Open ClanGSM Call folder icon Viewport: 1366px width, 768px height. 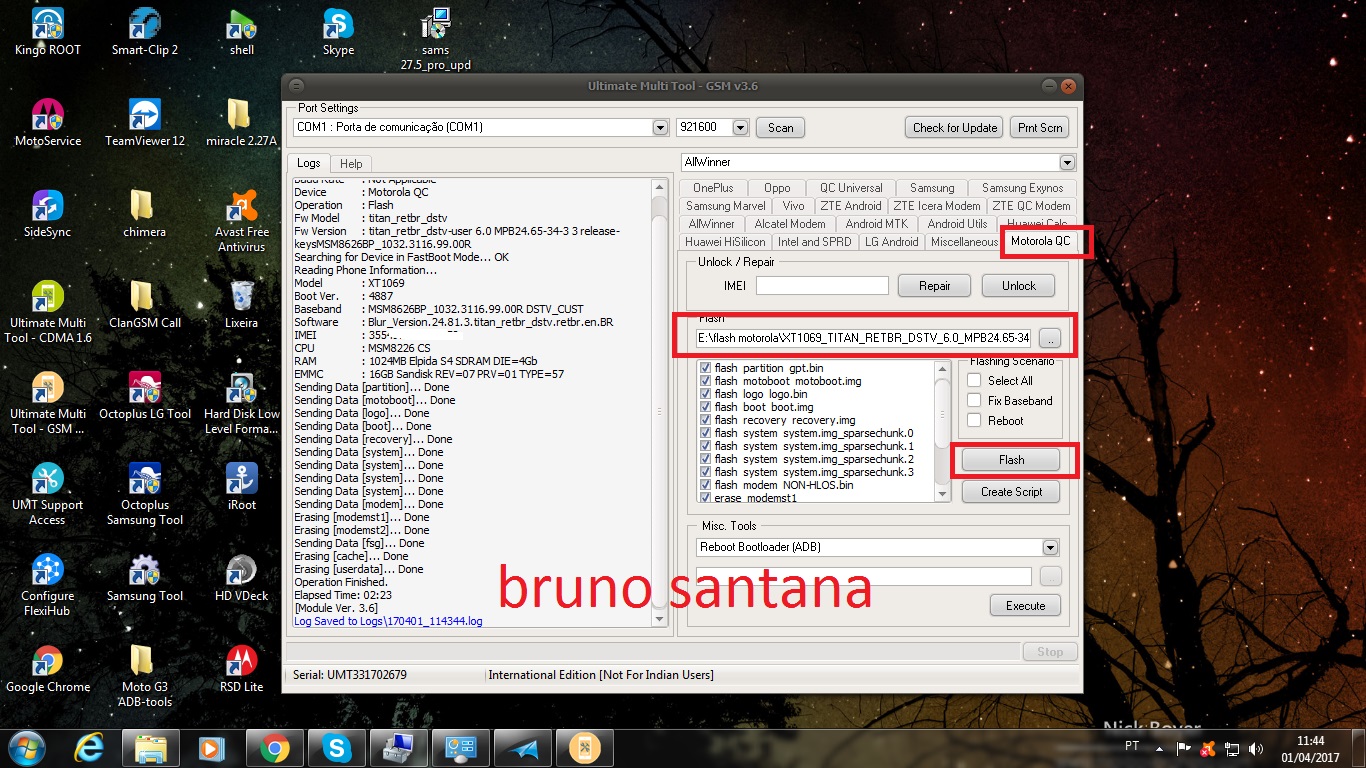tap(144, 304)
